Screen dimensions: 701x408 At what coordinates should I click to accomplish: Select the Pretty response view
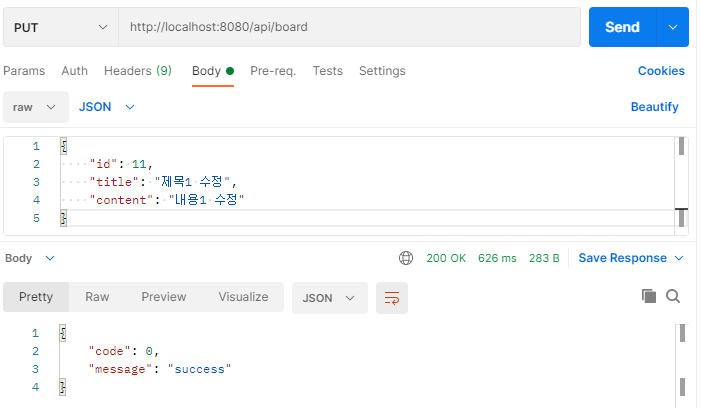tap(36, 297)
